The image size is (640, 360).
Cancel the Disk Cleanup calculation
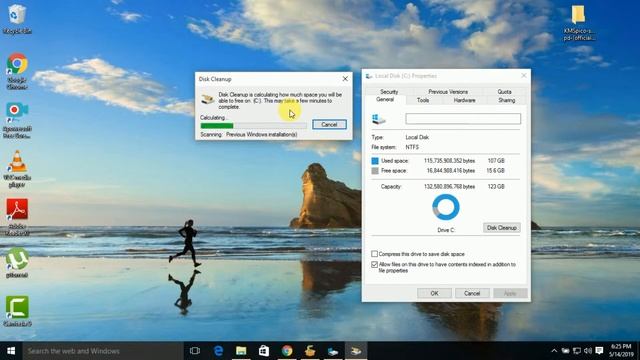(x=329, y=124)
